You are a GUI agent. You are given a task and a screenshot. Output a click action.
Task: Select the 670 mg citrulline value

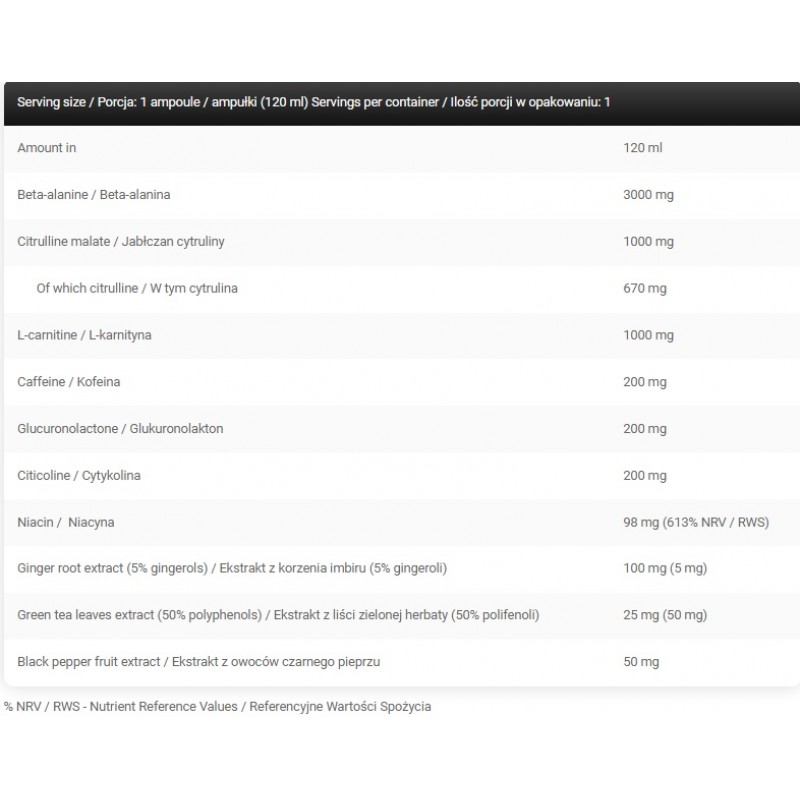click(x=645, y=288)
